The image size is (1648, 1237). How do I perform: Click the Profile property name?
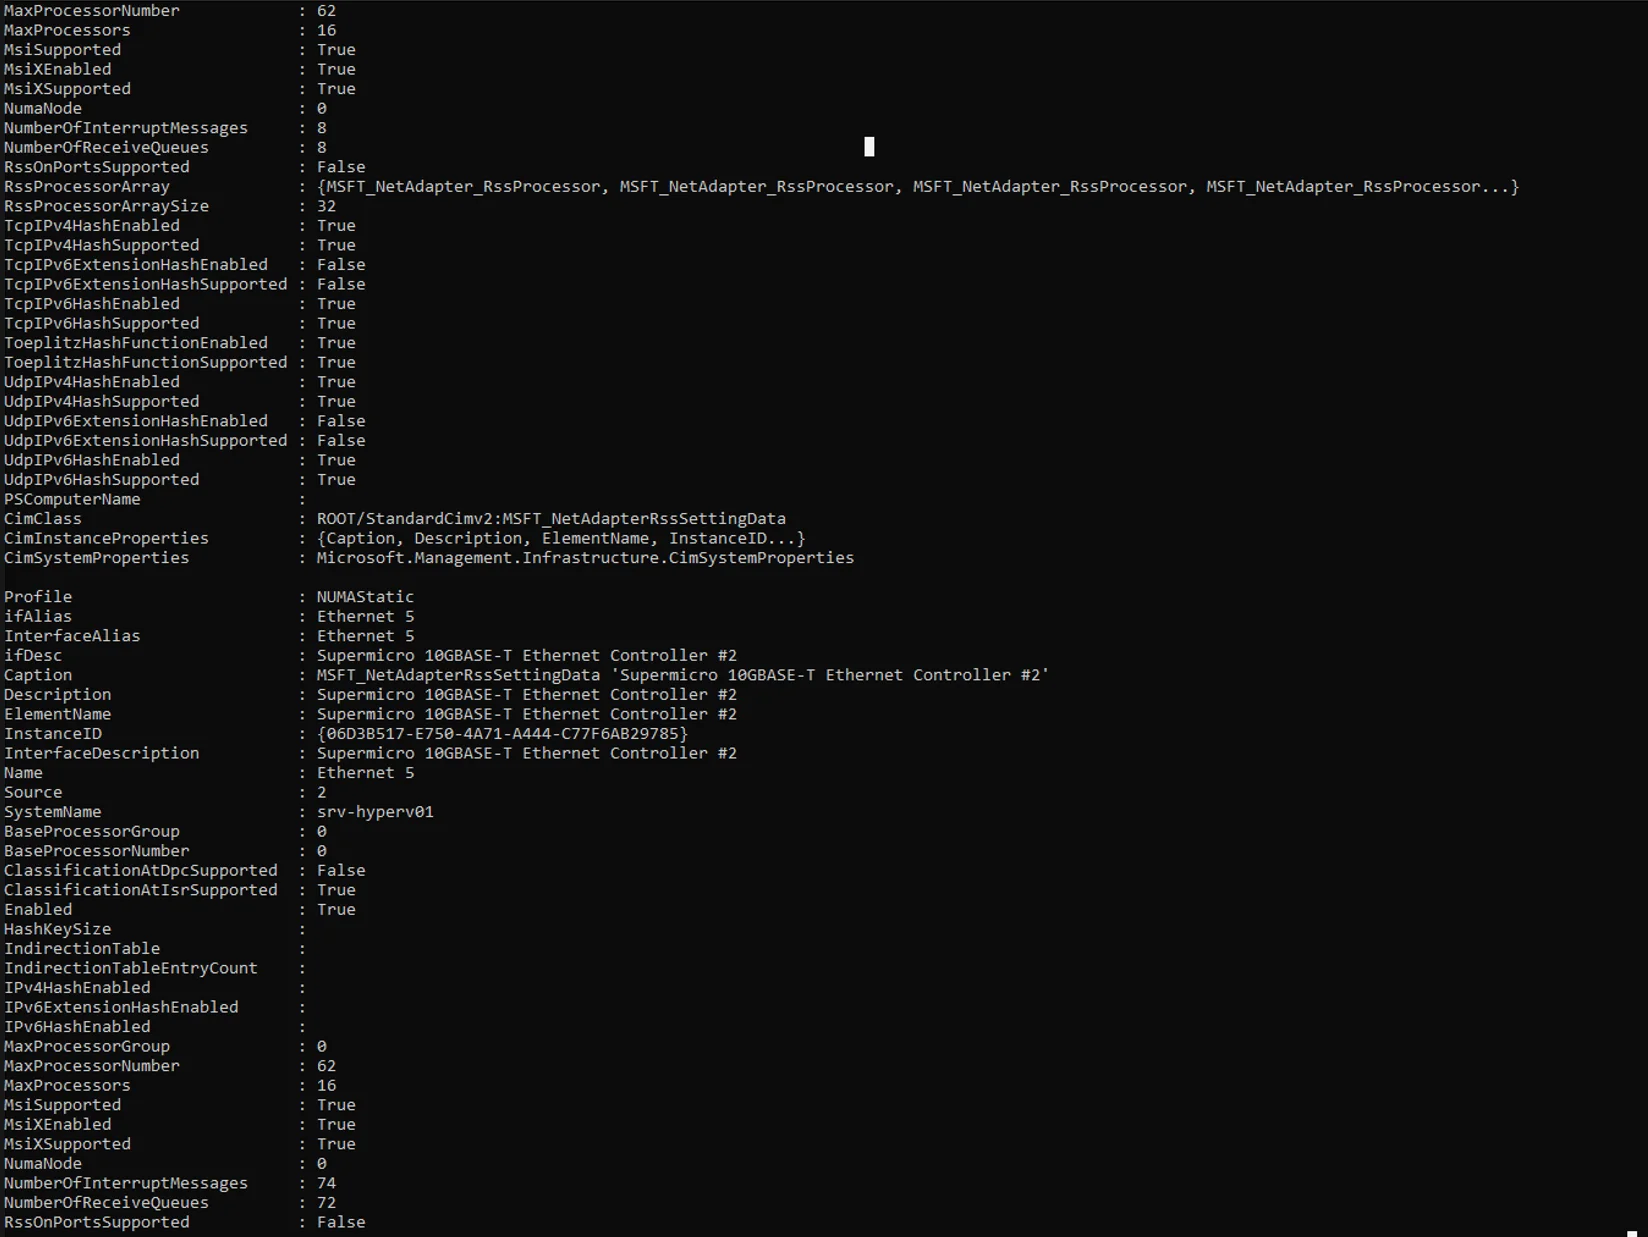point(38,596)
